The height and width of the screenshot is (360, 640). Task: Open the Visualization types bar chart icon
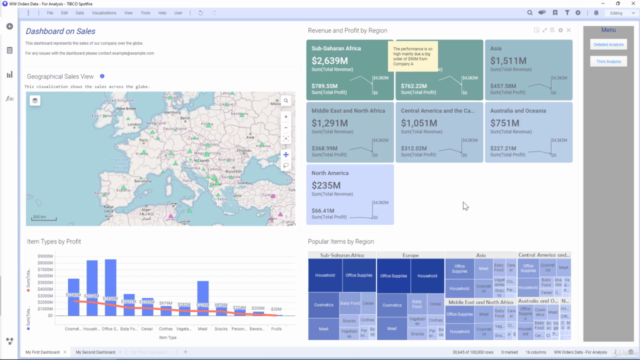9,74
